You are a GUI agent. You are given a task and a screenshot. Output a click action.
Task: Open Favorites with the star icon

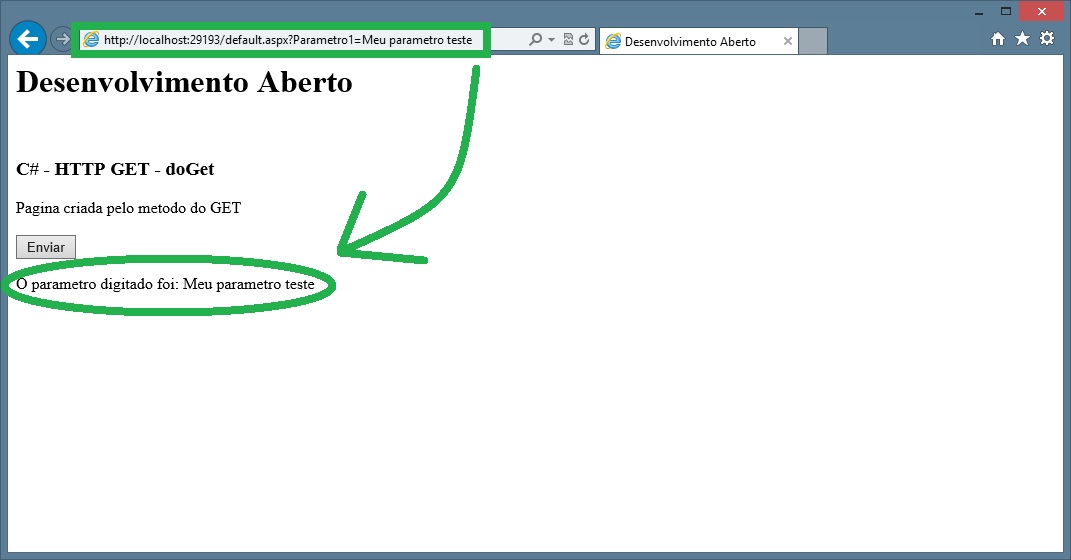[x=1022, y=39]
